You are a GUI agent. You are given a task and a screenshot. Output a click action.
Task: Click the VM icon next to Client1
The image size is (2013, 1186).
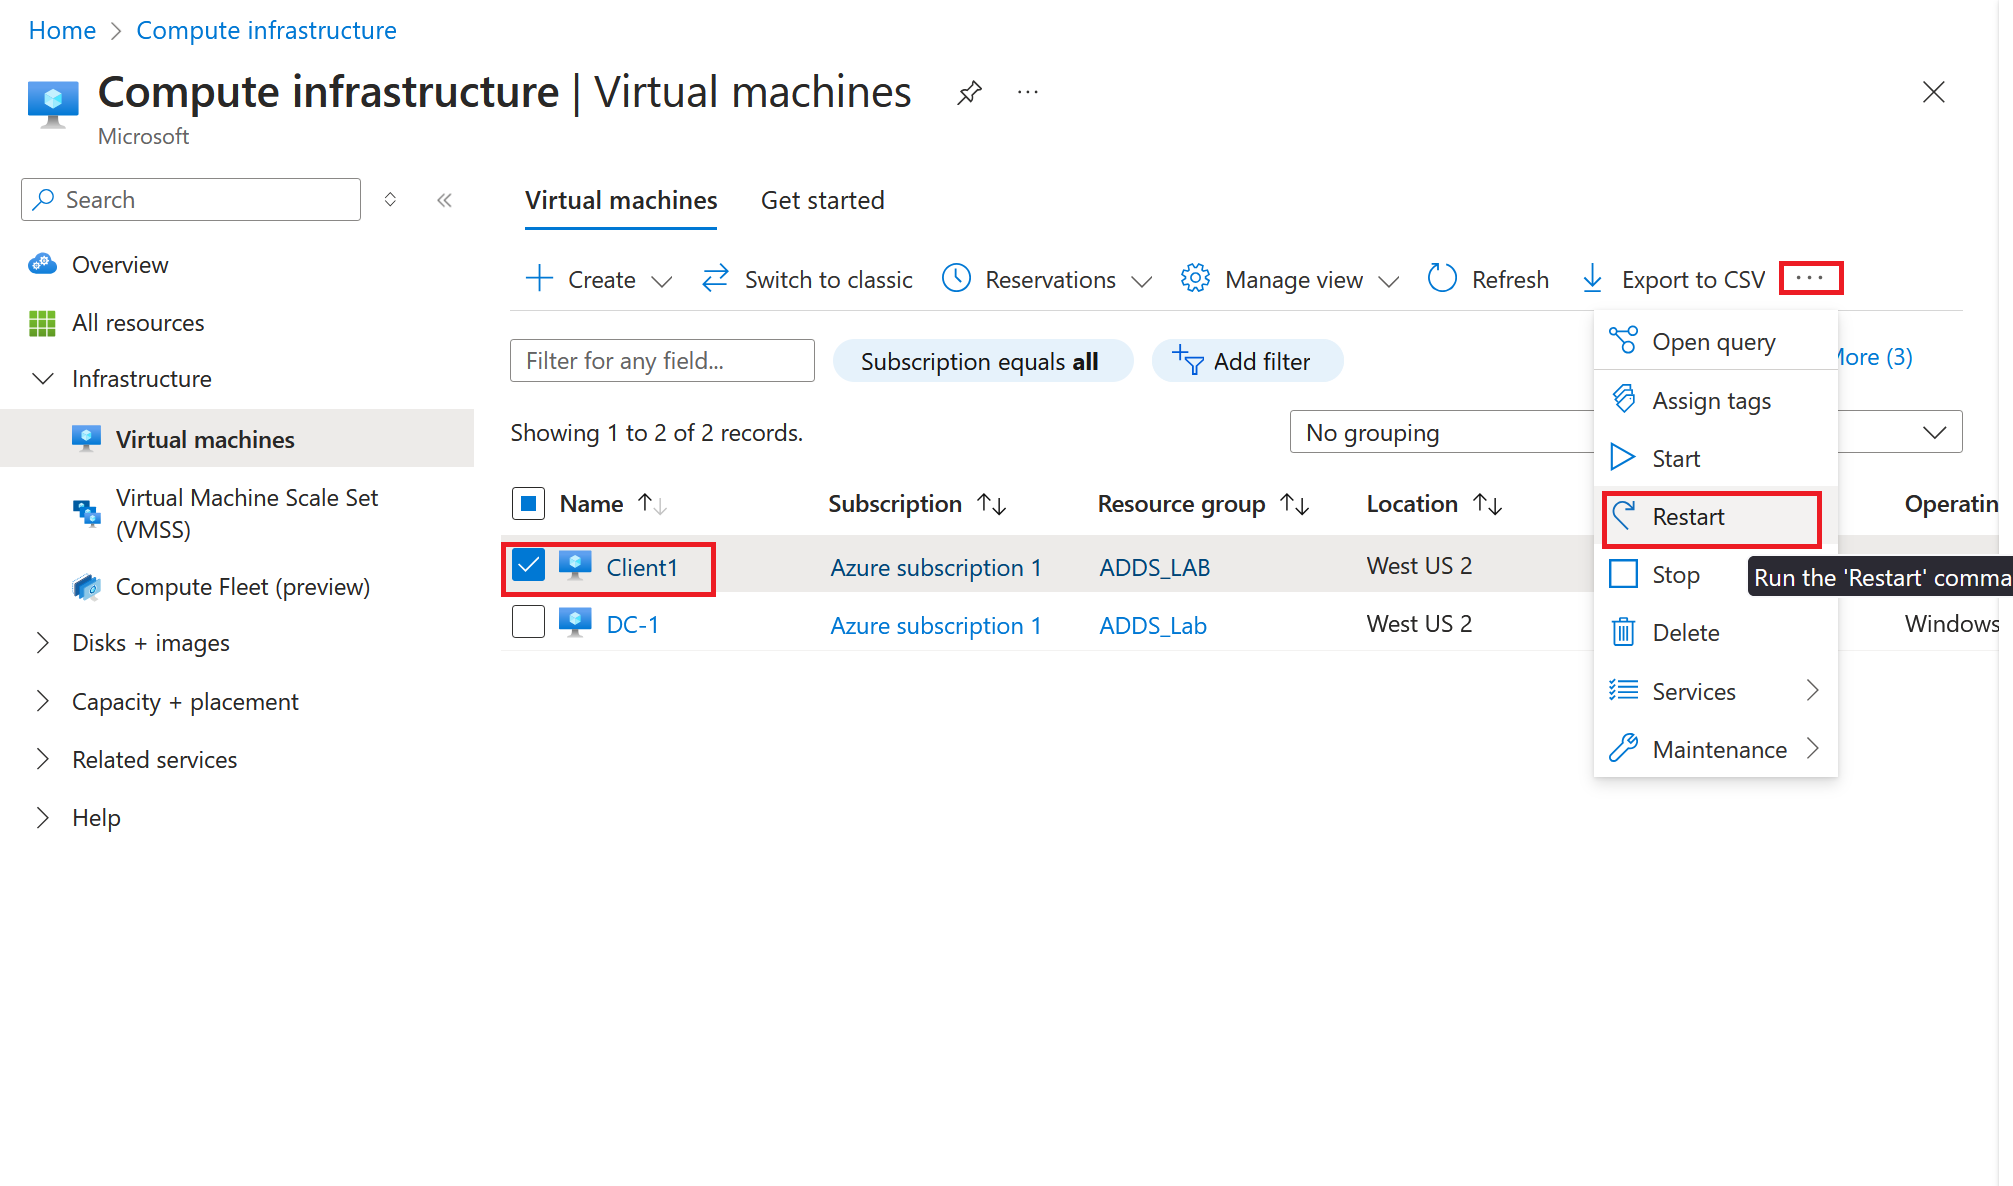[x=575, y=565]
